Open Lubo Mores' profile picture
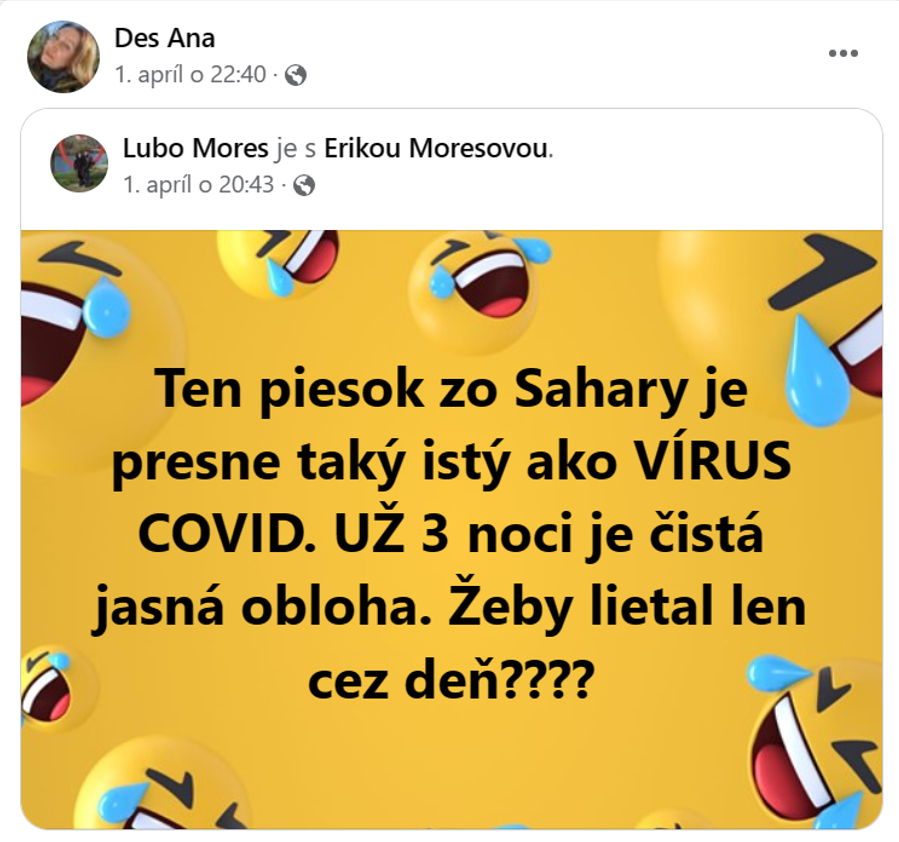Image resolution: width=899 pixels, height=842 pixels. pos(80,163)
